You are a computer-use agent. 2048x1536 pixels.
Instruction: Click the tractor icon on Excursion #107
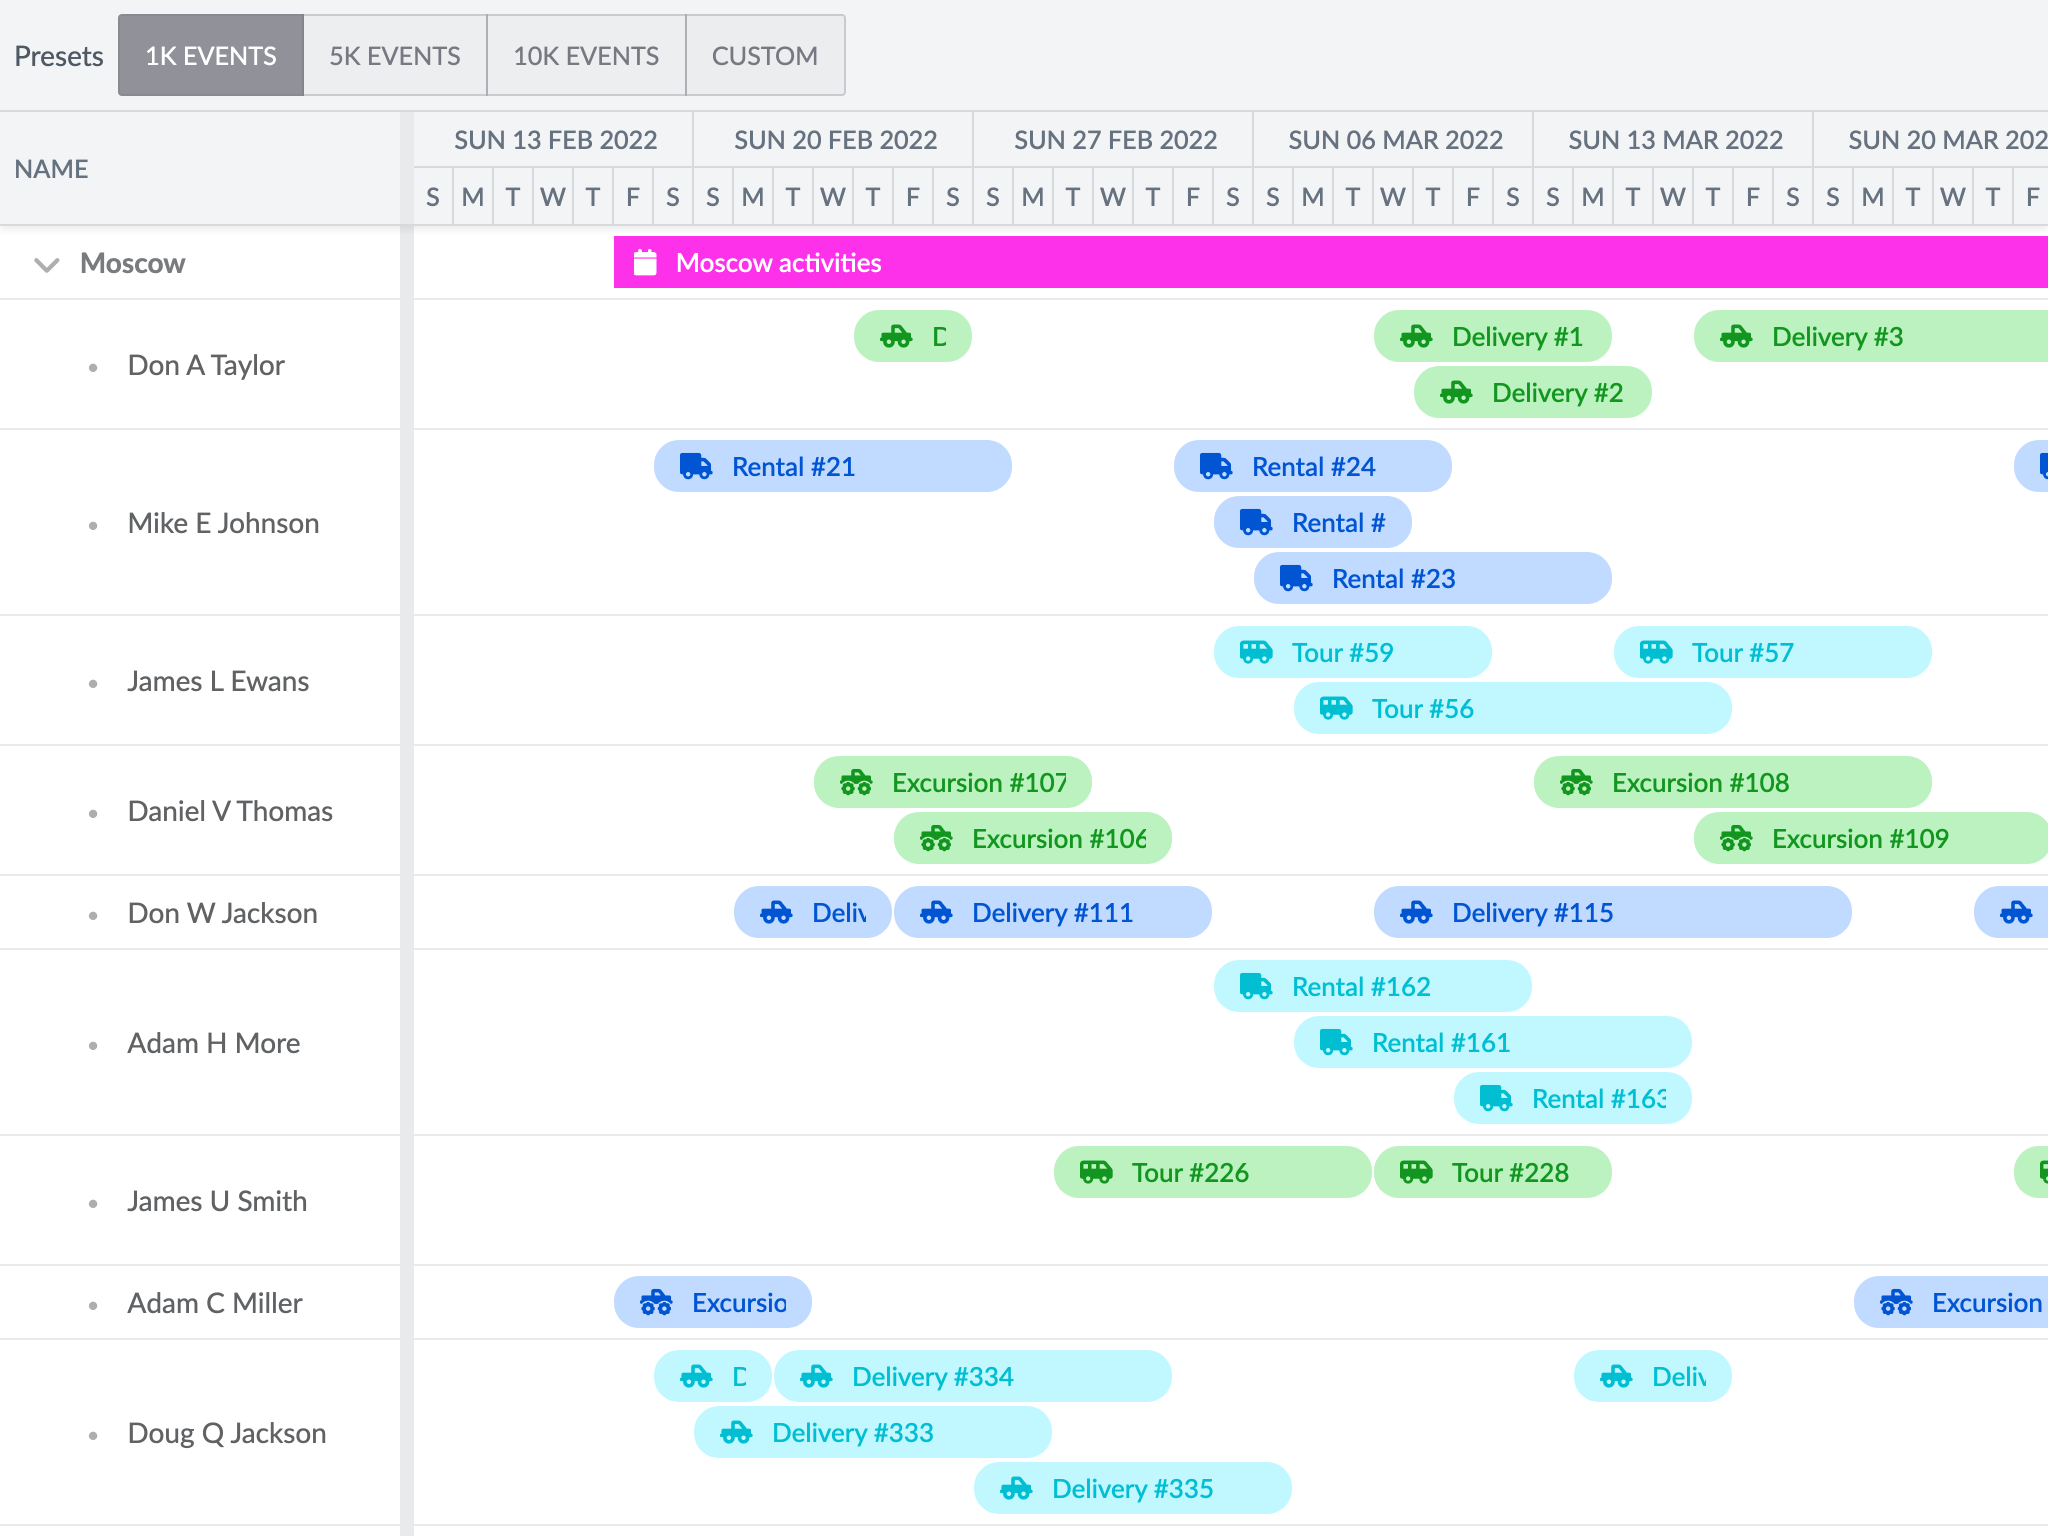[857, 782]
